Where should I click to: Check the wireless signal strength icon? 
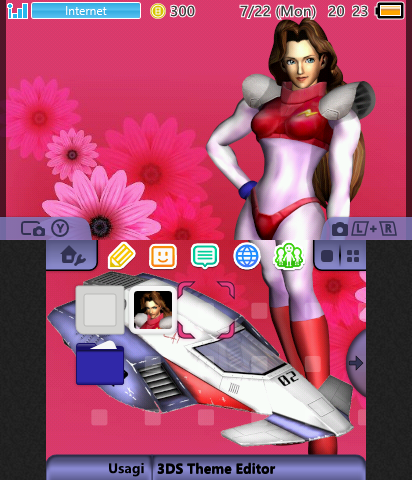click(x=17, y=11)
